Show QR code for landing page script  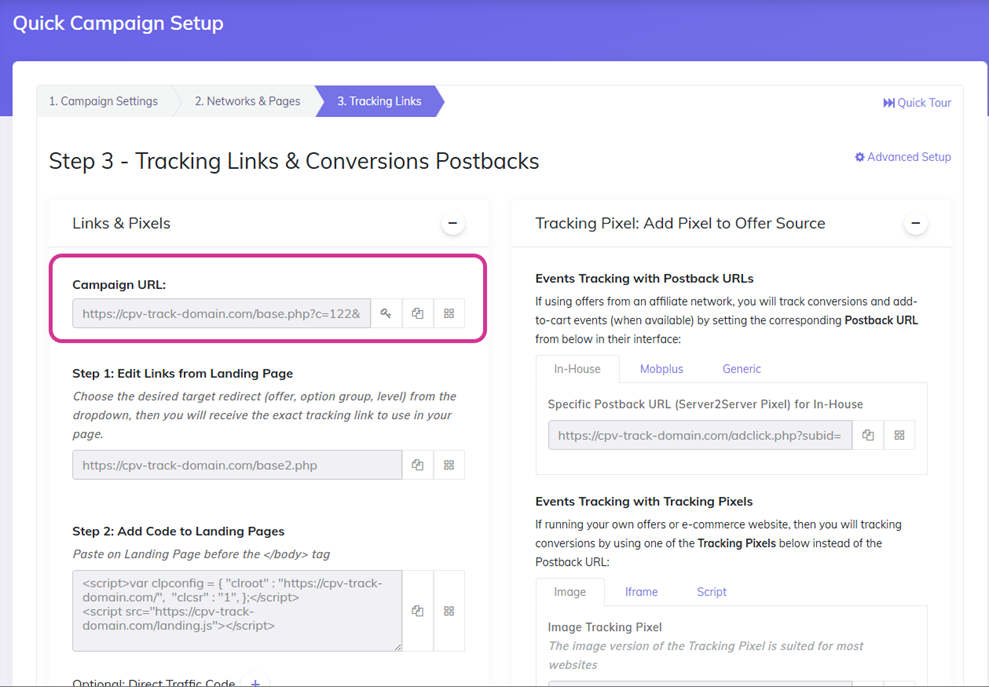click(449, 611)
